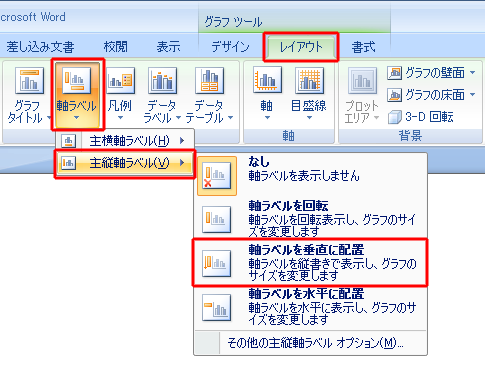The width and height of the screenshot is (485, 380).
Task: Switch to the デザイン tab
Action: pos(231,47)
